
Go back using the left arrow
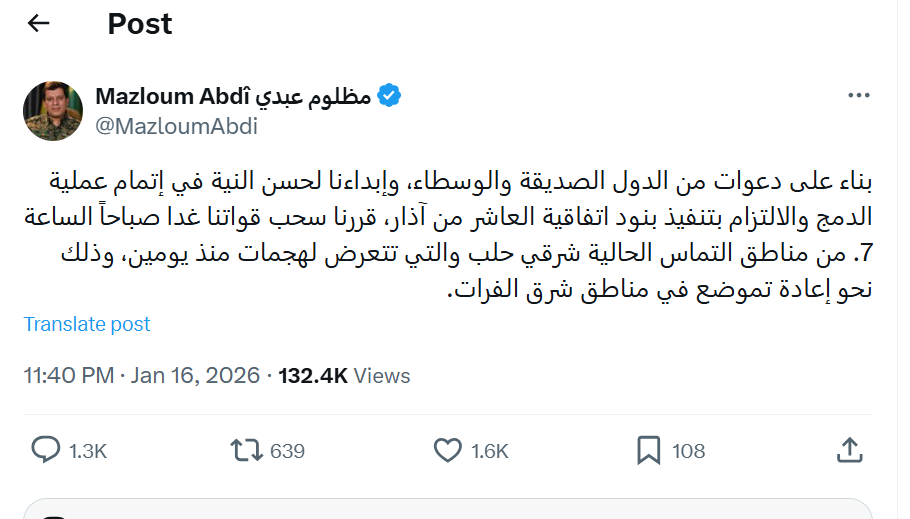(38, 23)
